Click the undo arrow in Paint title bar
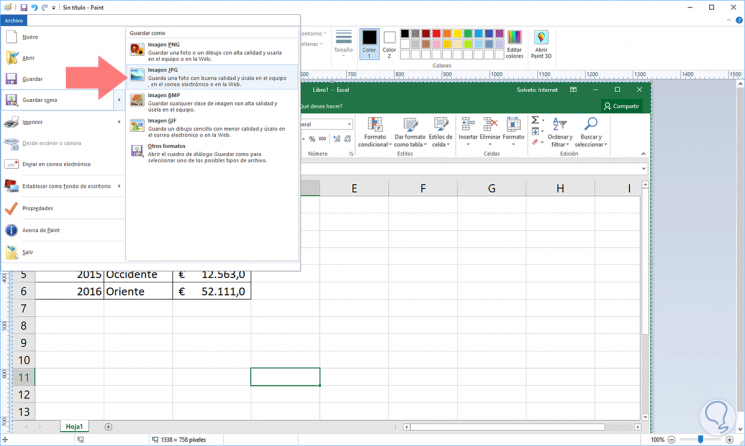Viewport: 745px width, 446px height. coord(34,8)
